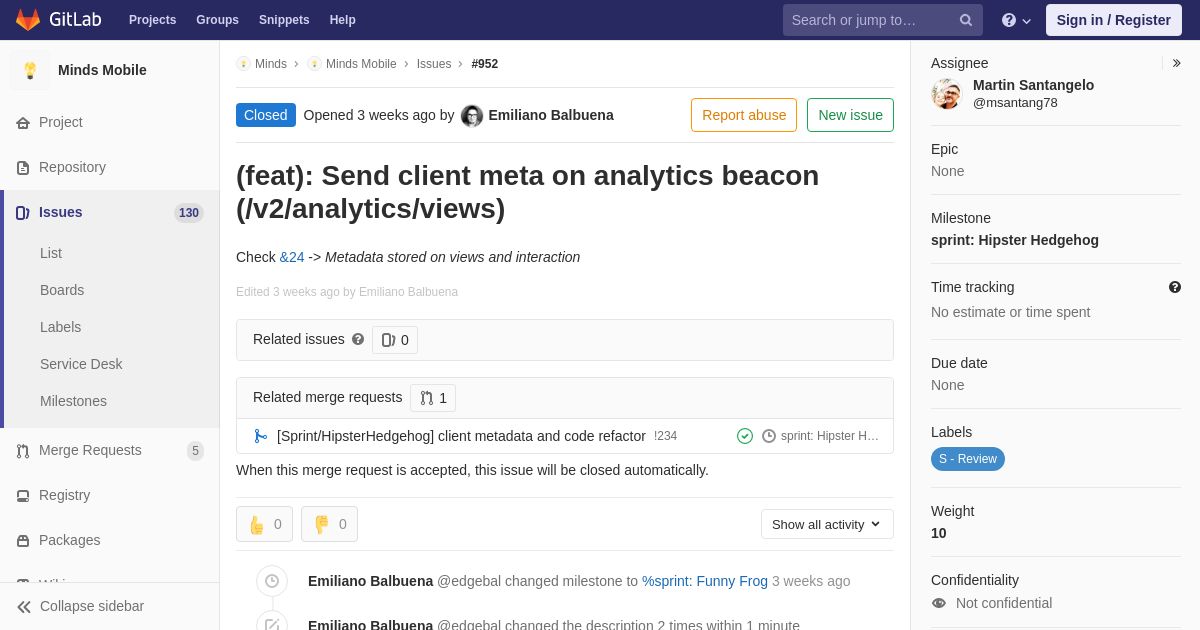Open the Projects menu
The image size is (1200, 630).
click(x=152, y=20)
